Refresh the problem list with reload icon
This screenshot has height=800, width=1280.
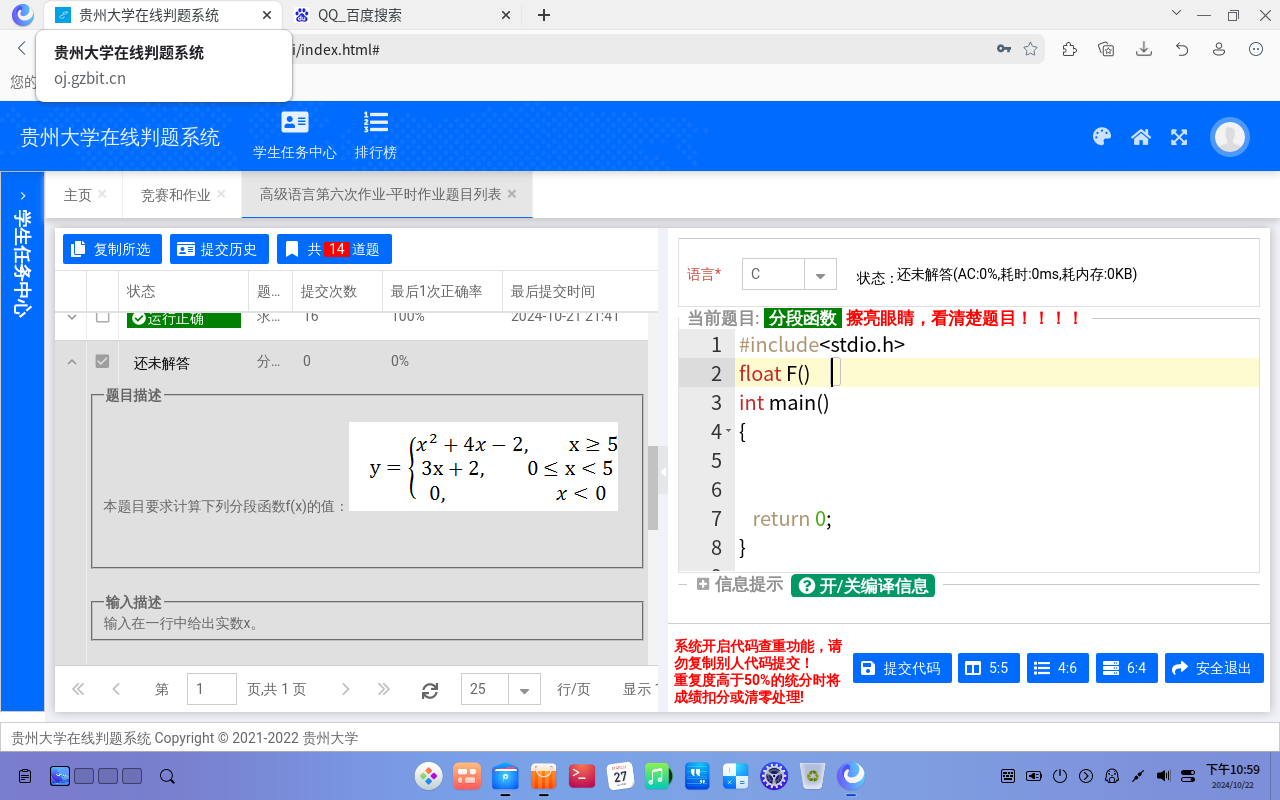430,689
